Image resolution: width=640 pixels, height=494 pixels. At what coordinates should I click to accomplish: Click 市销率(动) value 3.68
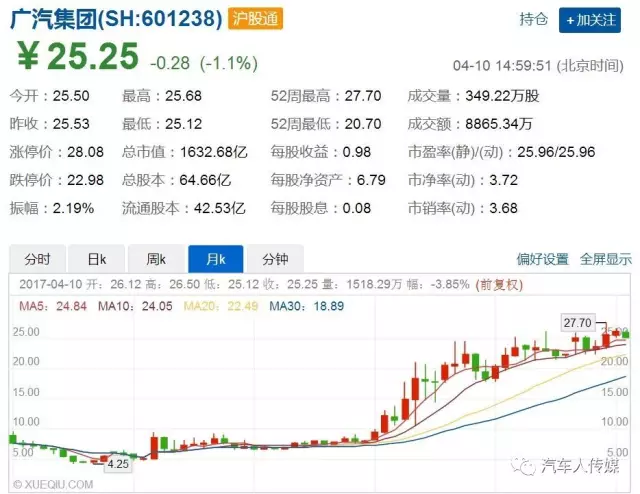tap(504, 208)
